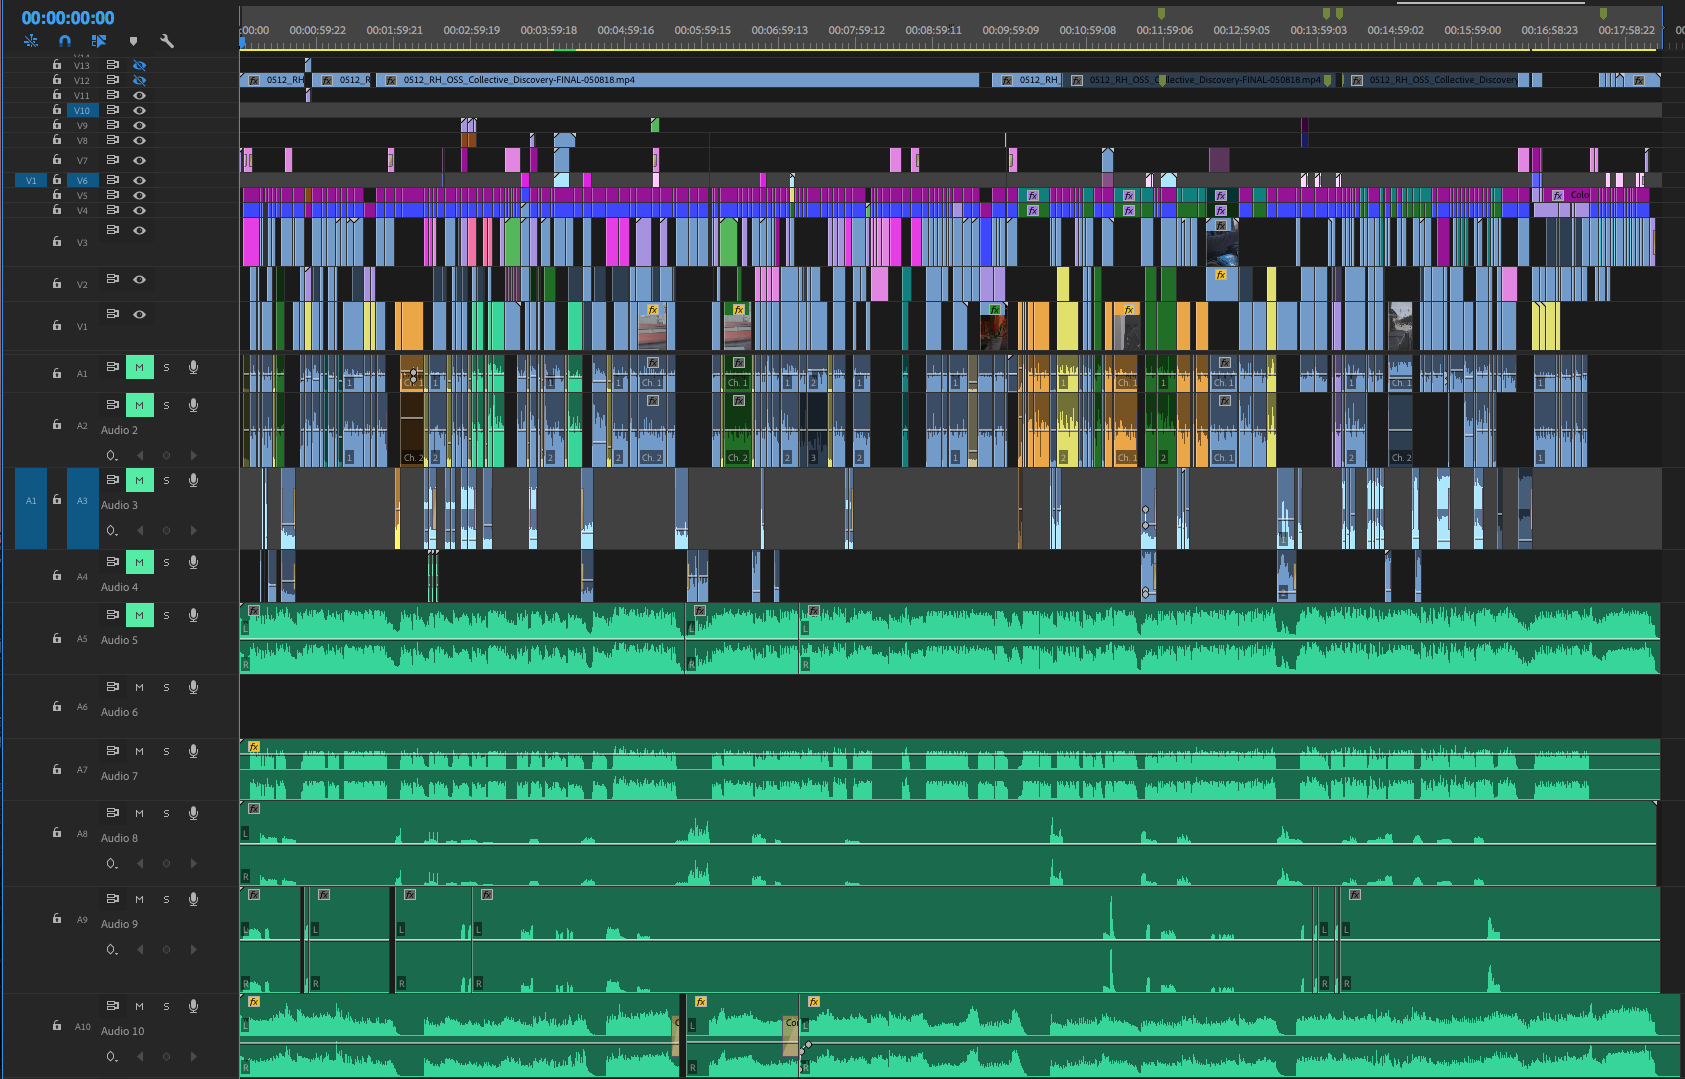Solo the Audio 8 track

point(166,814)
